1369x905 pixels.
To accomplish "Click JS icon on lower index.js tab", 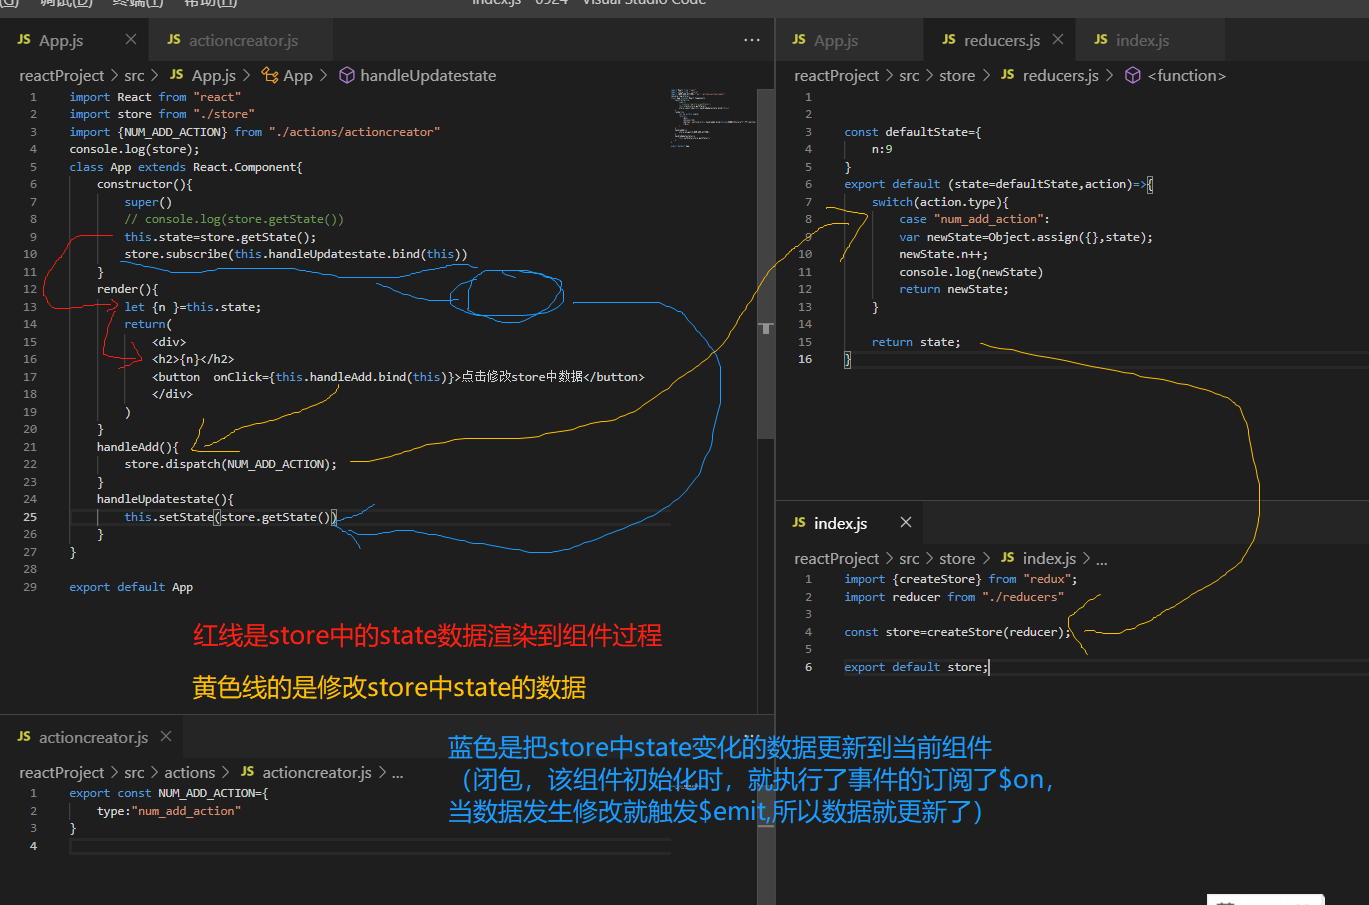I will click(799, 523).
